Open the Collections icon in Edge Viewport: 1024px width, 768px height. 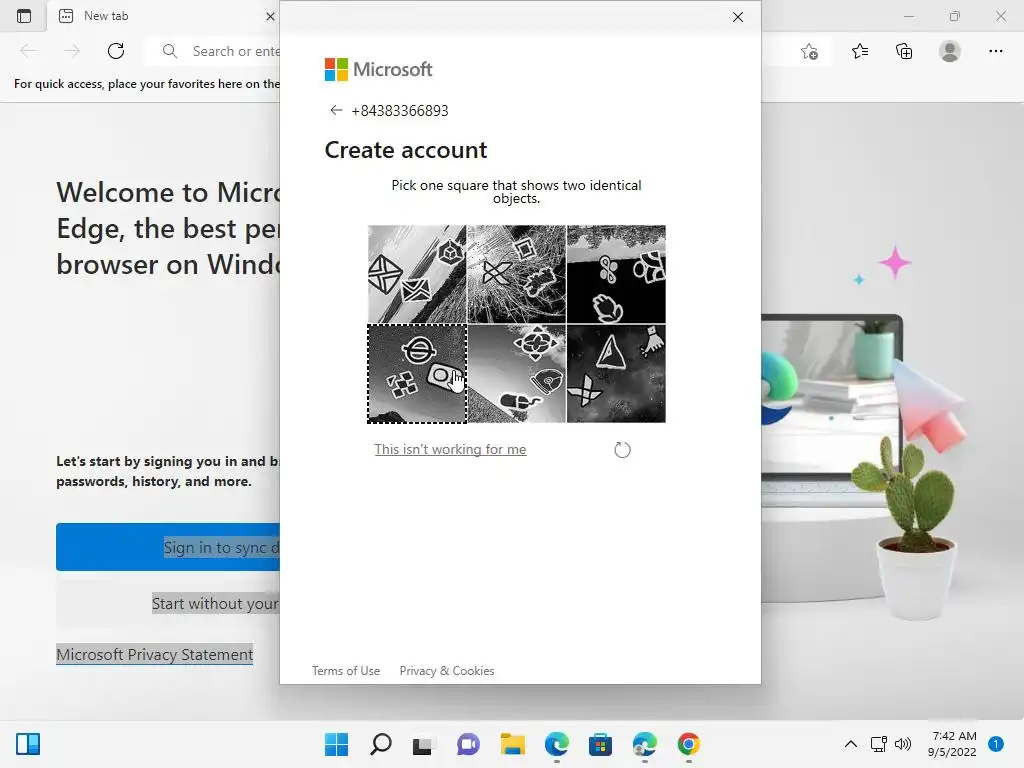904,51
